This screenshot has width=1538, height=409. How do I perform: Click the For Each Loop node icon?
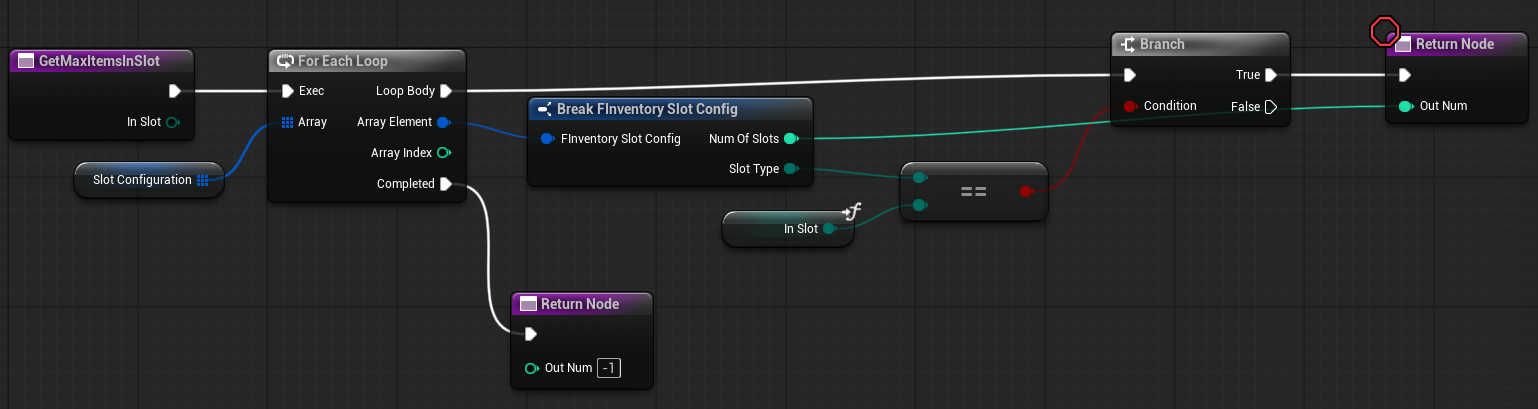point(285,62)
